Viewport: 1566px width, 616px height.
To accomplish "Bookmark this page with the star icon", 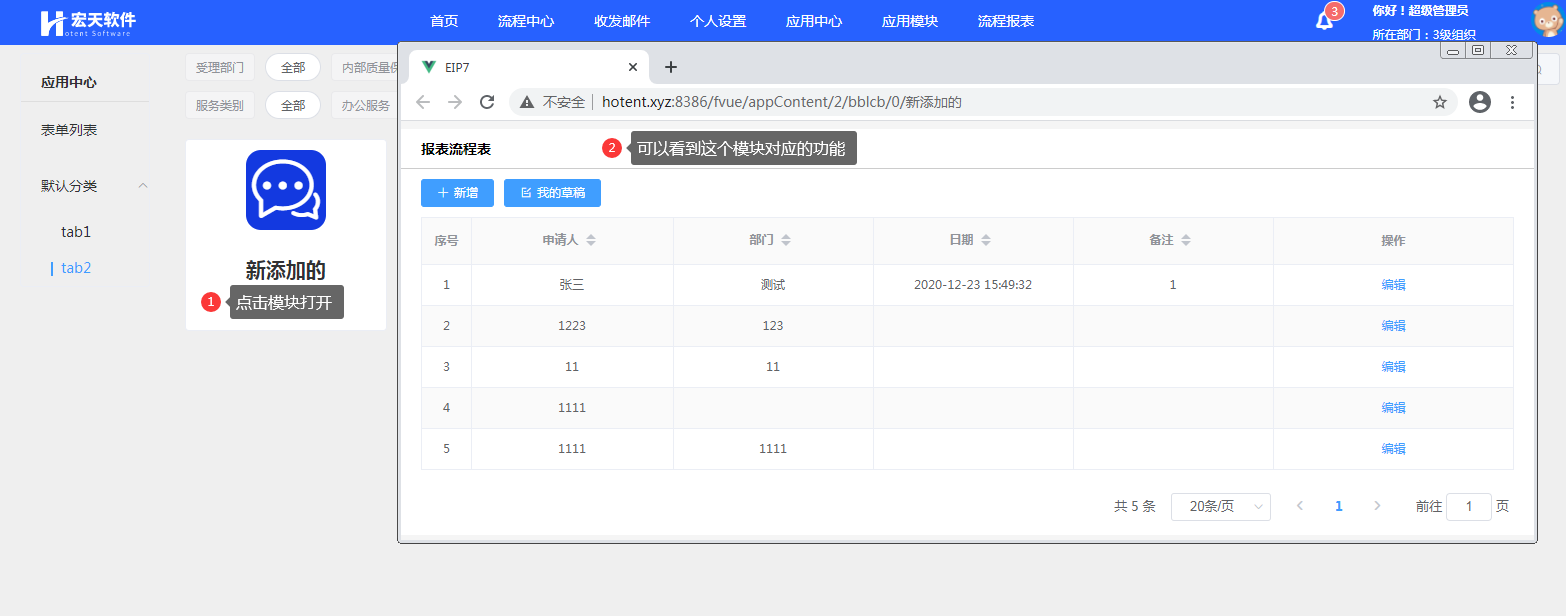I will tap(1440, 102).
